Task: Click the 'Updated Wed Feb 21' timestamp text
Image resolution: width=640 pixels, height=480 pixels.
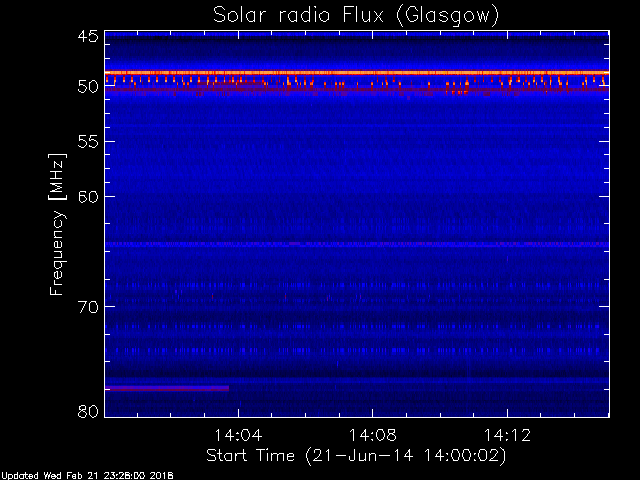Action: point(87,476)
